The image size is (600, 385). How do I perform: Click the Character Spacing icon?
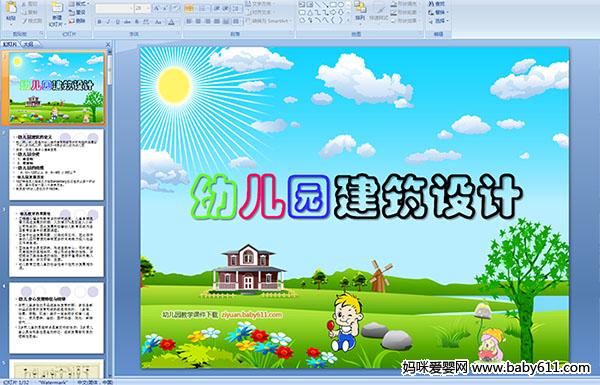[146, 22]
